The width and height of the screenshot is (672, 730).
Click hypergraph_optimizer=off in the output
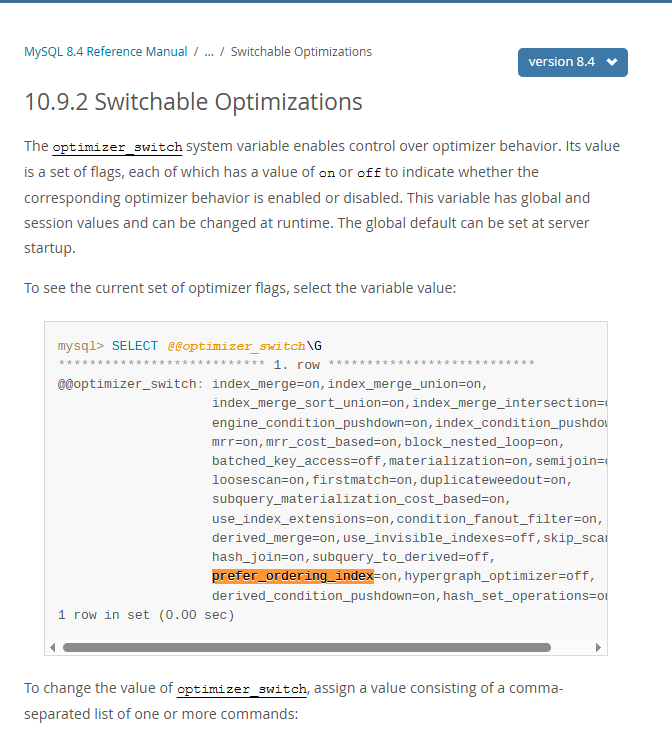[x=496, y=576]
